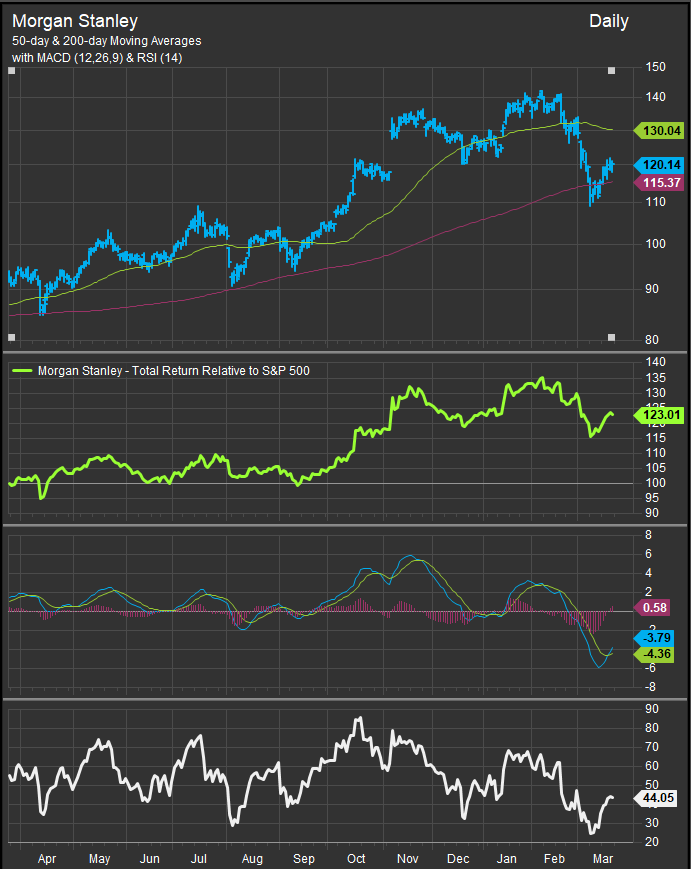This screenshot has height=869, width=691.
Task: Click the May label on the time axis
Action: 100,858
